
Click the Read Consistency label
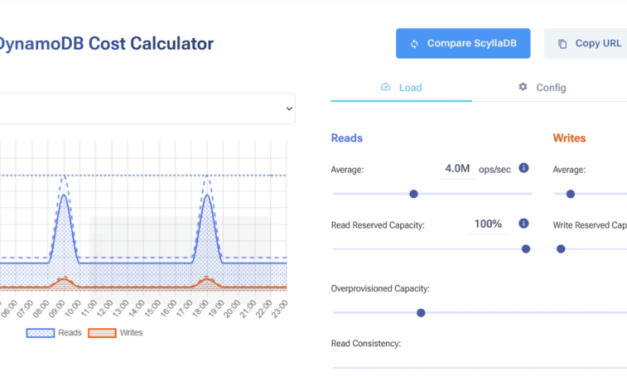(365, 344)
